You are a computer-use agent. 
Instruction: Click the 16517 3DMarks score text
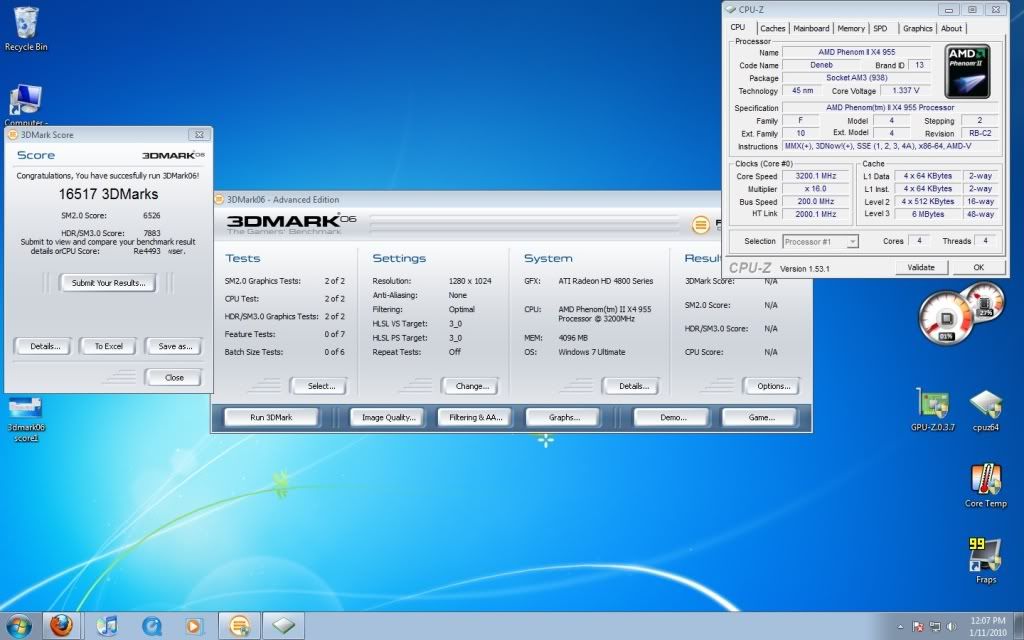tap(108, 194)
